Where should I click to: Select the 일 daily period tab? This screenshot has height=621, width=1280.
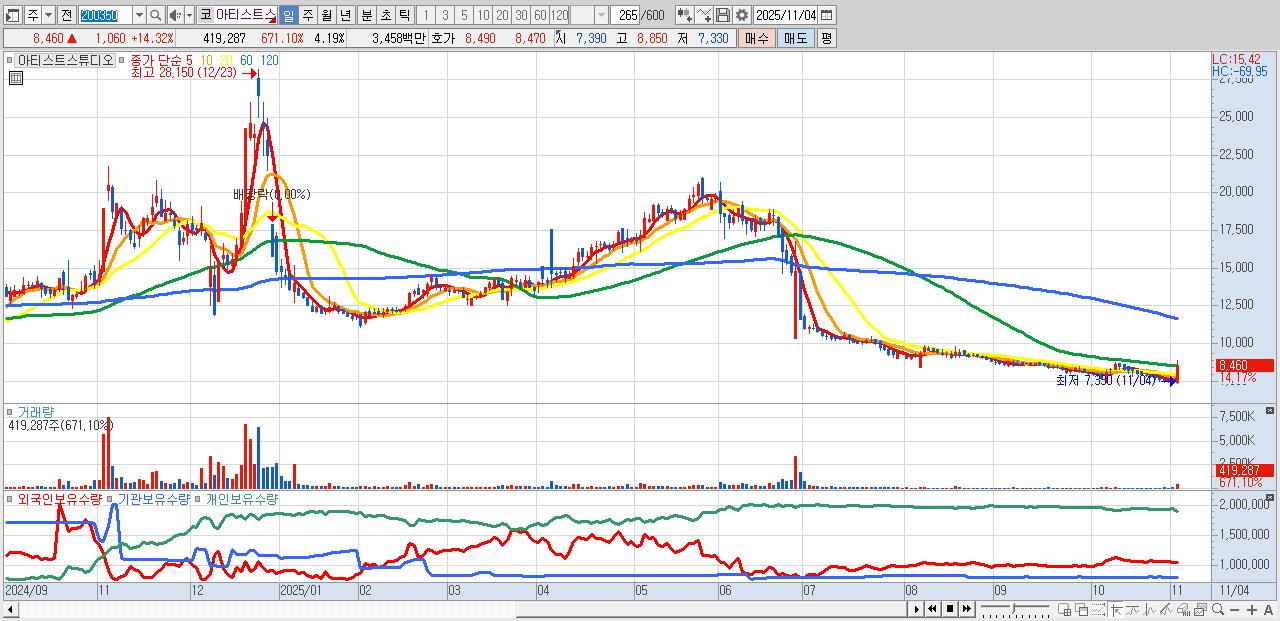click(x=288, y=15)
